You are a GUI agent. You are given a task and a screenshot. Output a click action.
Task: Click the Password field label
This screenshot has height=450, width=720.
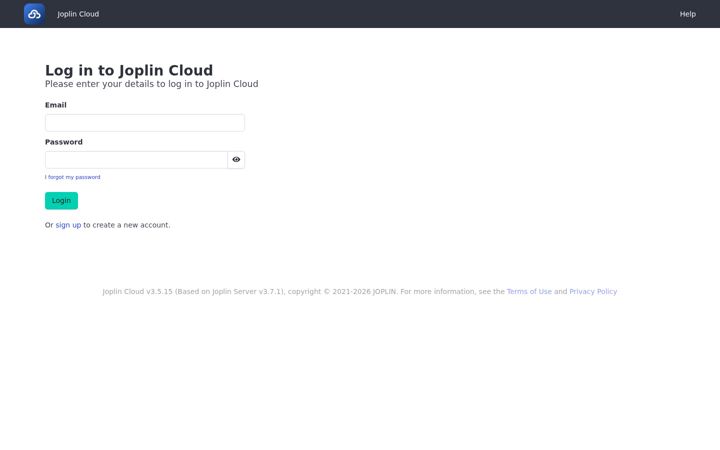(x=64, y=142)
